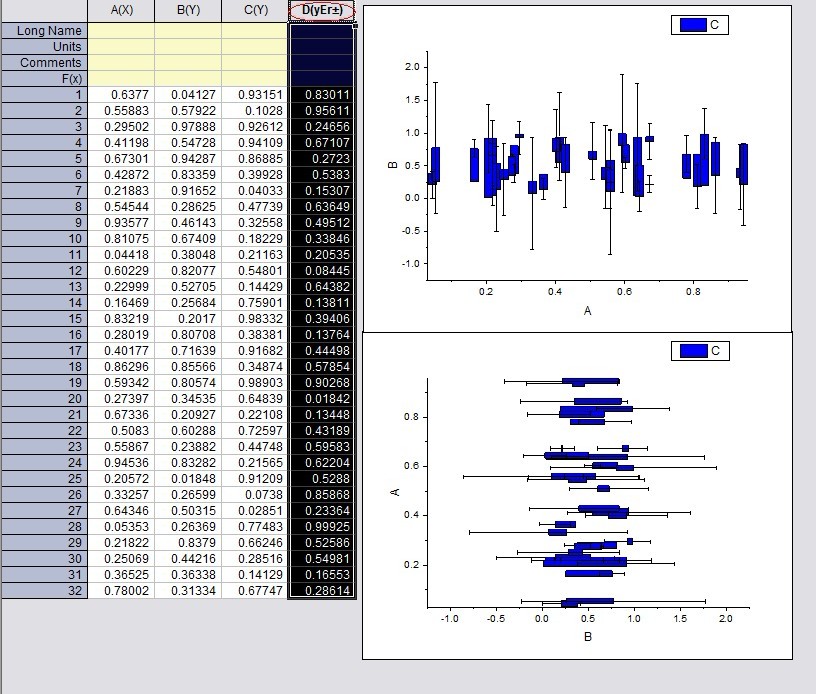Image resolution: width=816 pixels, height=694 pixels.
Task: Click x-axis title A in top graph
Action: click(x=588, y=311)
